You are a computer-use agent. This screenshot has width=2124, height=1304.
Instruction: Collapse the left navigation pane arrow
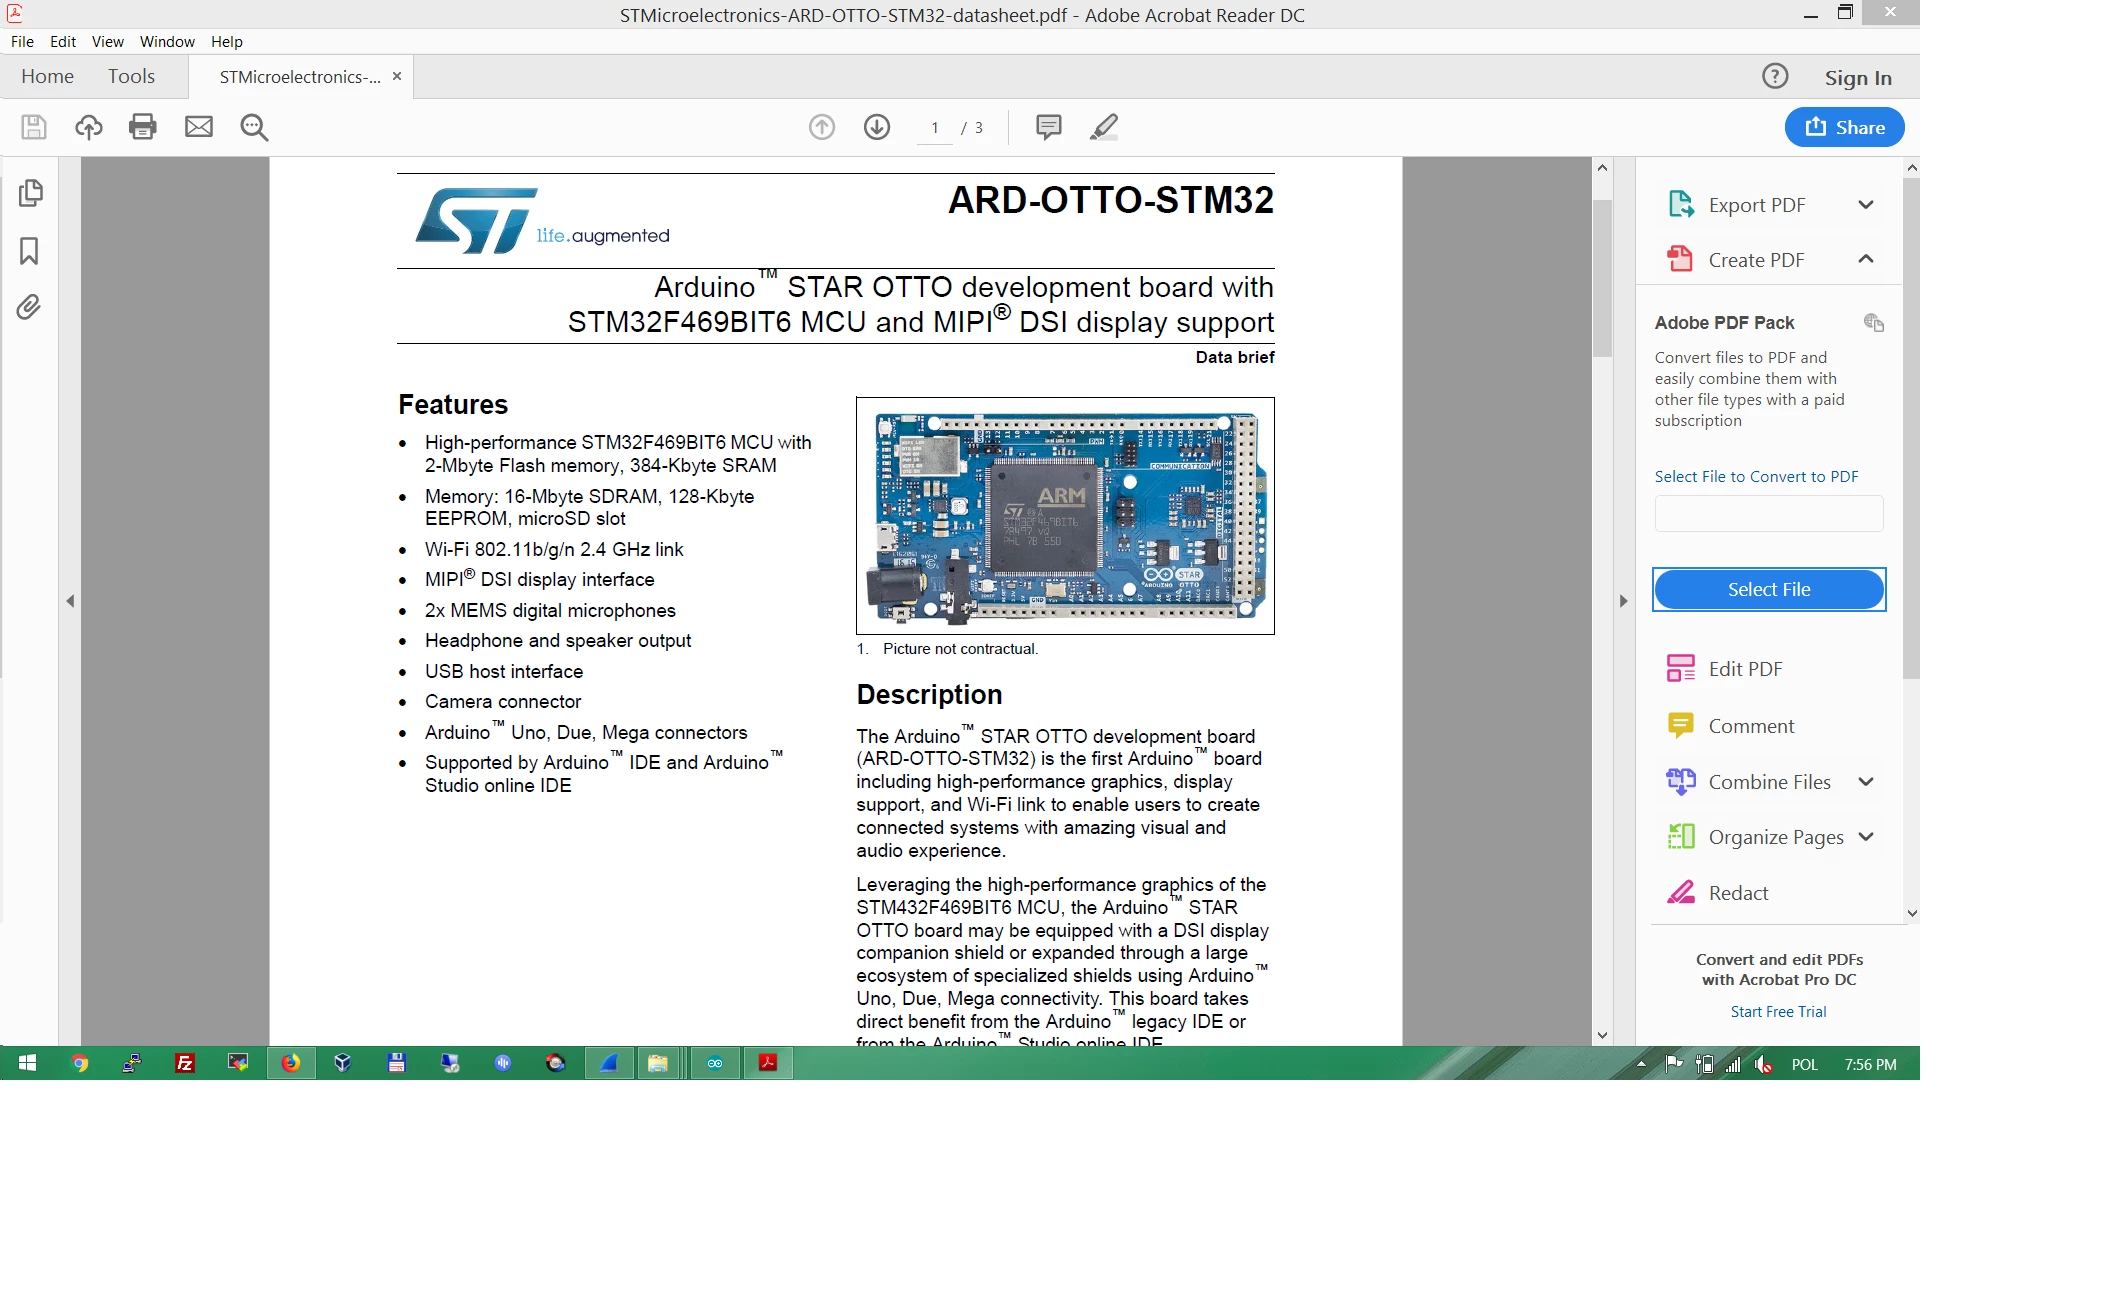[70, 601]
